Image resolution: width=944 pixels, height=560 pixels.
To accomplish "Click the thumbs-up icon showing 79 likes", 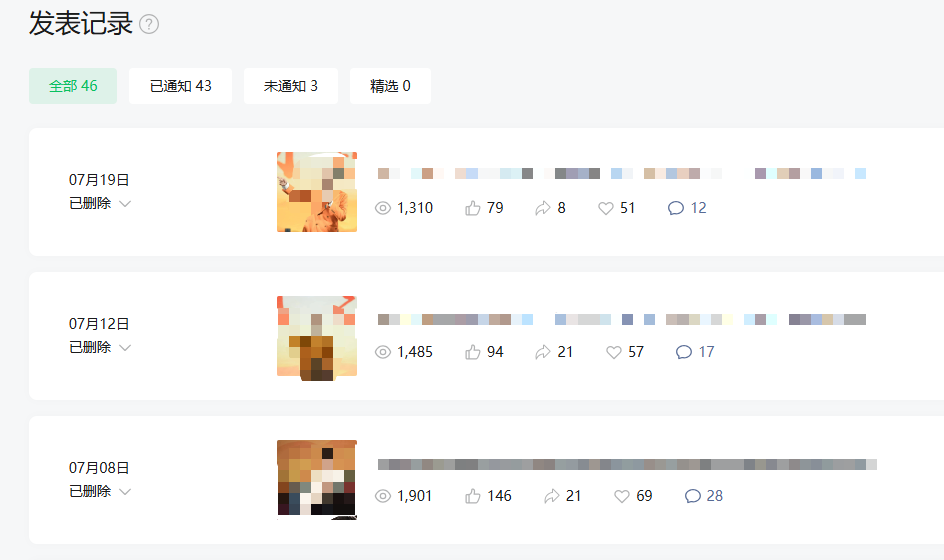I will tap(473, 208).
